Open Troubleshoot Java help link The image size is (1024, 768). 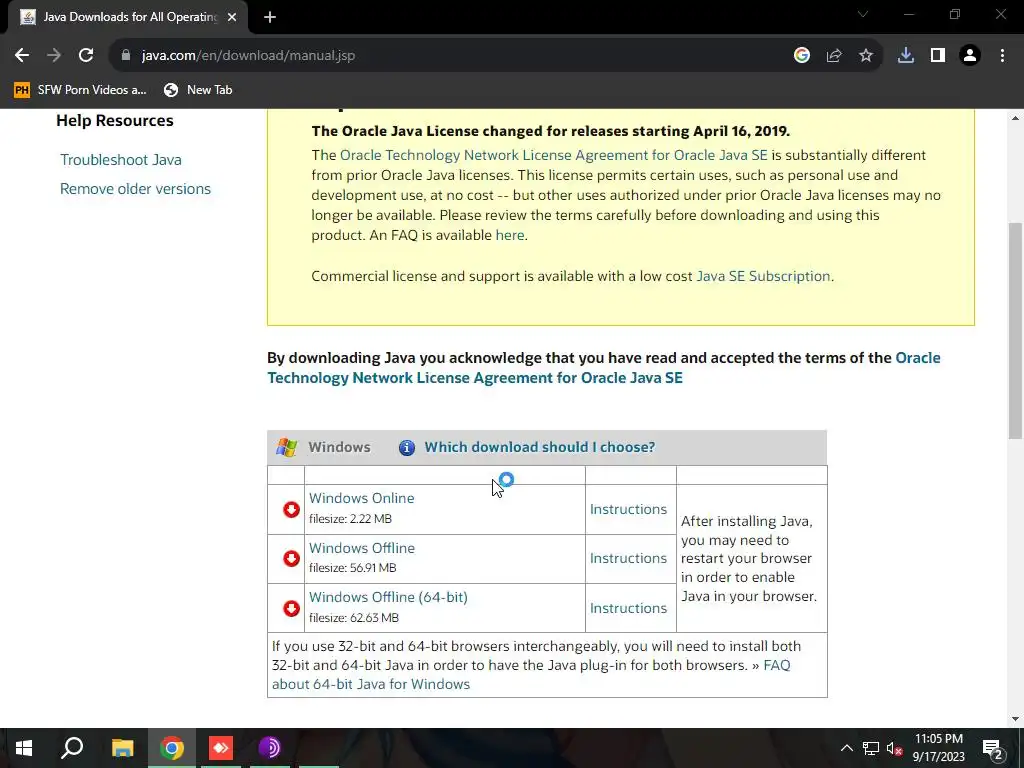point(121,160)
